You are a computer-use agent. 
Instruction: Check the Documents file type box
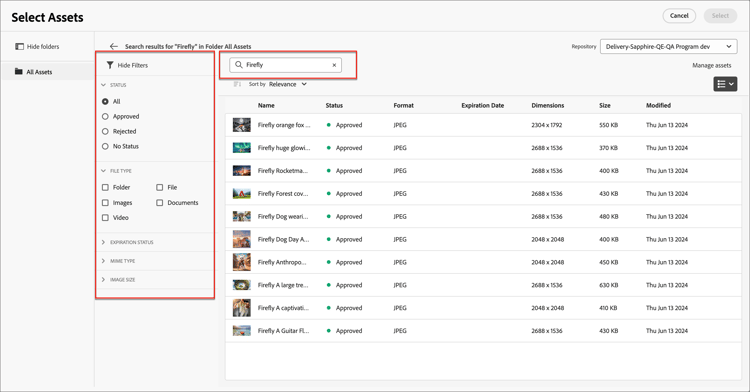click(160, 203)
